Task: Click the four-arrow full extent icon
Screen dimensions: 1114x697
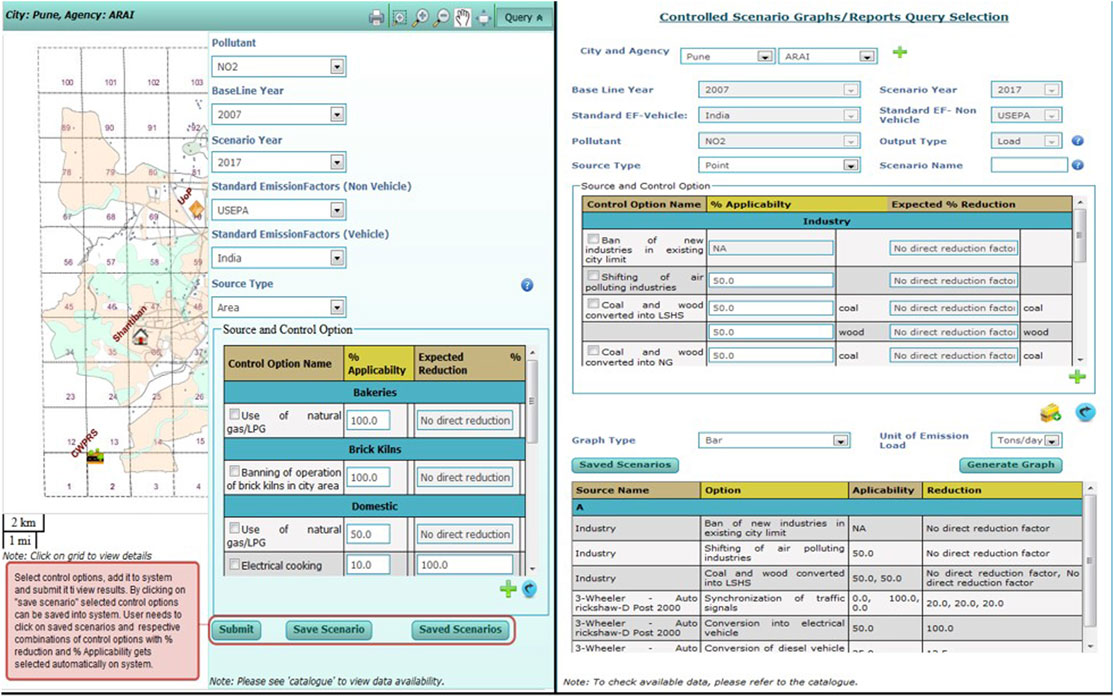Action: (x=483, y=18)
